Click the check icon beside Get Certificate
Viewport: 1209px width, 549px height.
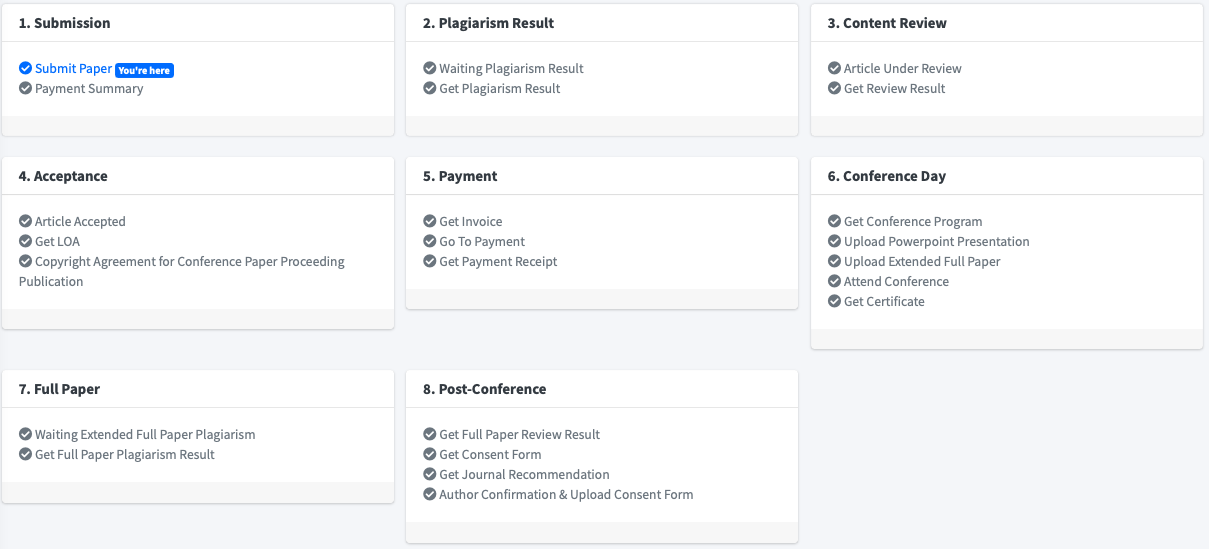[x=835, y=301]
